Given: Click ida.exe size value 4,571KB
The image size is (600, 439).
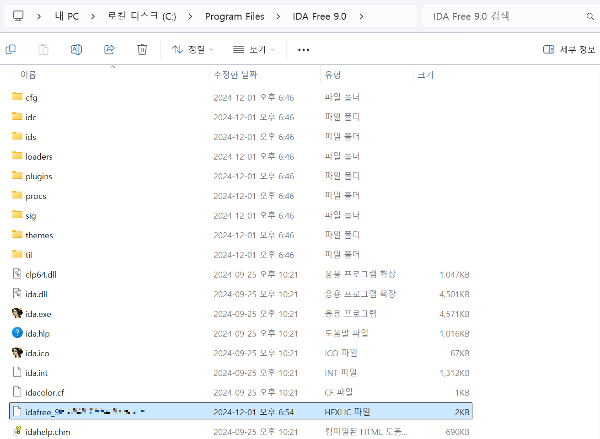Looking at the screenshot, I should 454,314.
